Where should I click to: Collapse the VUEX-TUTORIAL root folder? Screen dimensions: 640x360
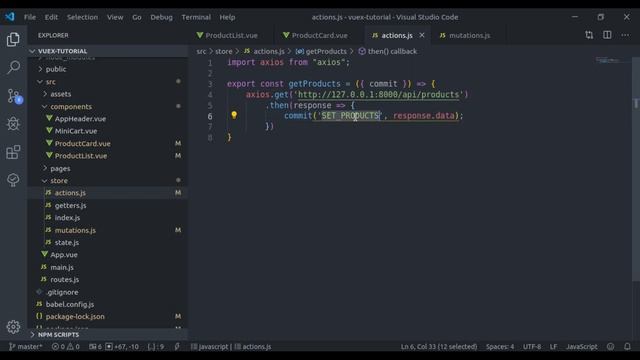point(108,51)
